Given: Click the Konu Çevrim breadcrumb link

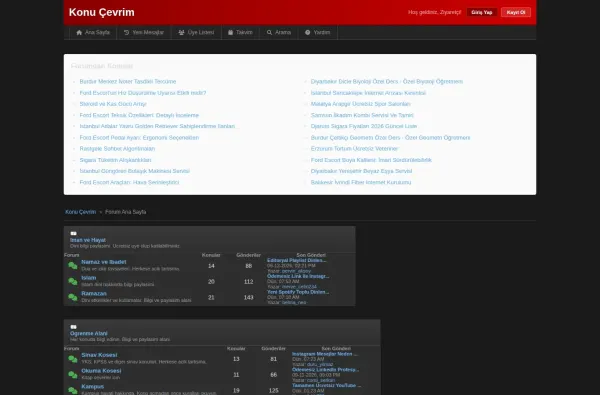Looking at the screenshot, I should pos(80,212).
